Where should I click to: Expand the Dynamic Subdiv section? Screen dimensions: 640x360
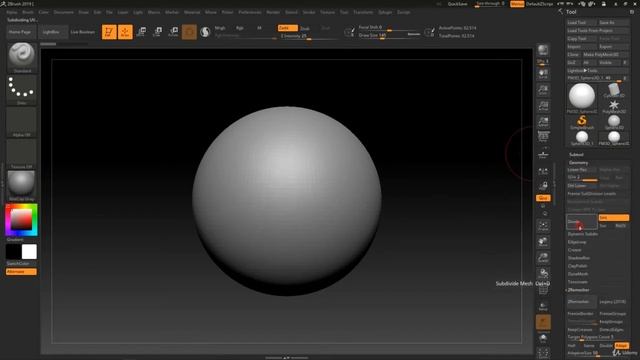pos(583,234)
